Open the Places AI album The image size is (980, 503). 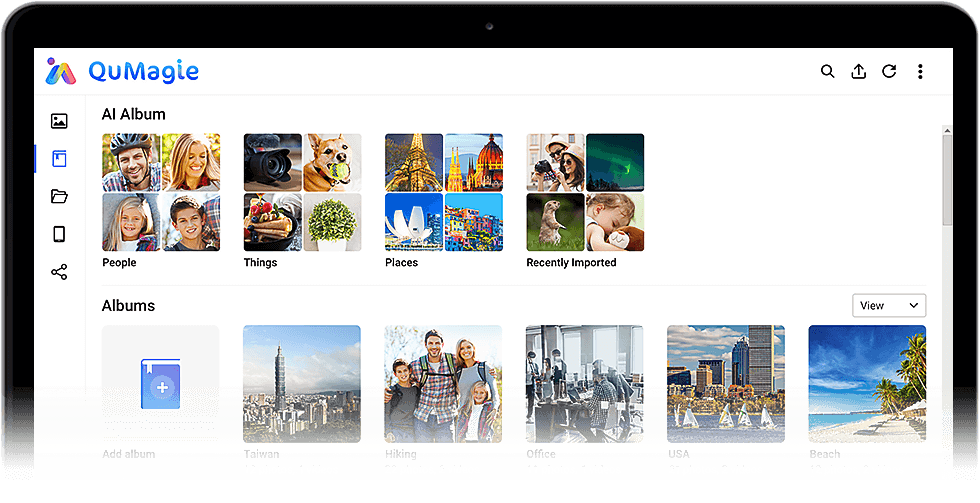pos(443,192)
